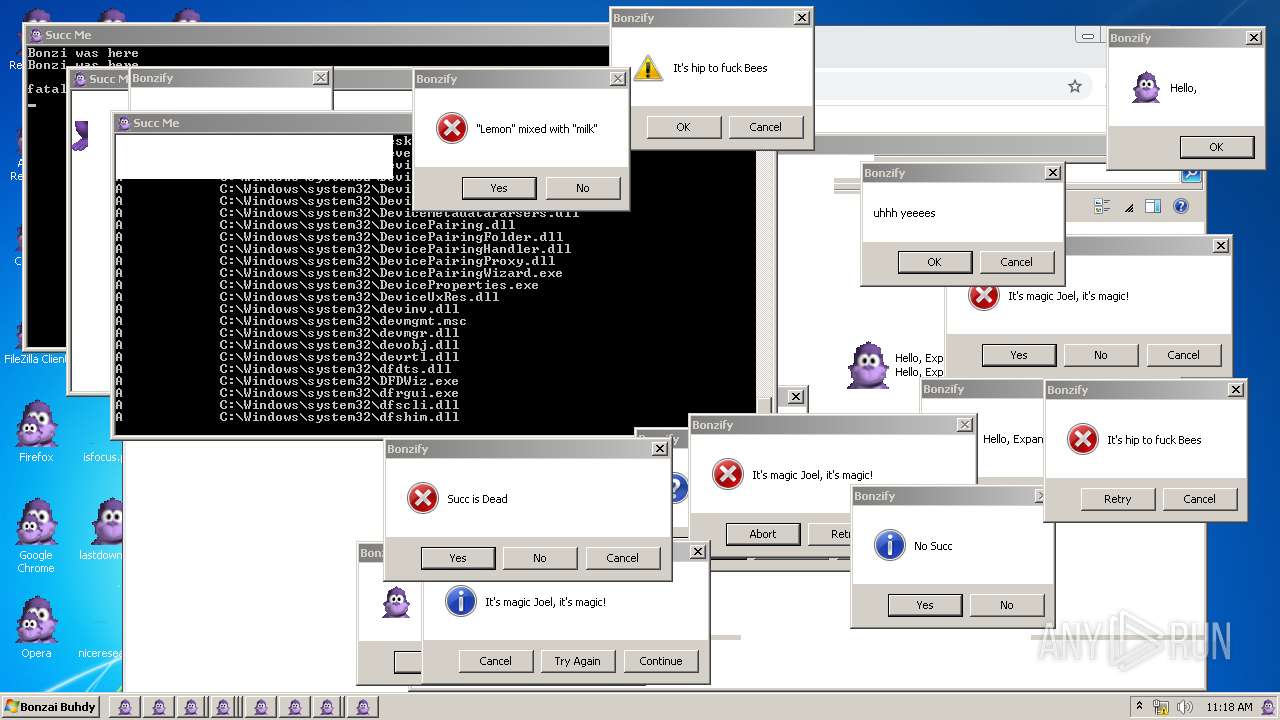Click the red error icon beside Lemon mixed with milk
1280x720 pixels.
[x=452, y=128]
